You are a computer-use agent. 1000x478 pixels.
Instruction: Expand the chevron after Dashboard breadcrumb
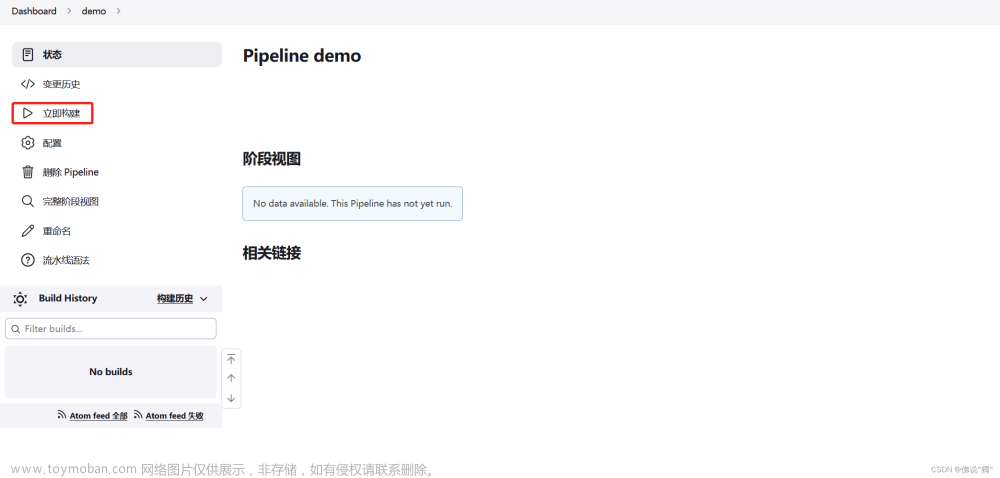tap(69, 11)
